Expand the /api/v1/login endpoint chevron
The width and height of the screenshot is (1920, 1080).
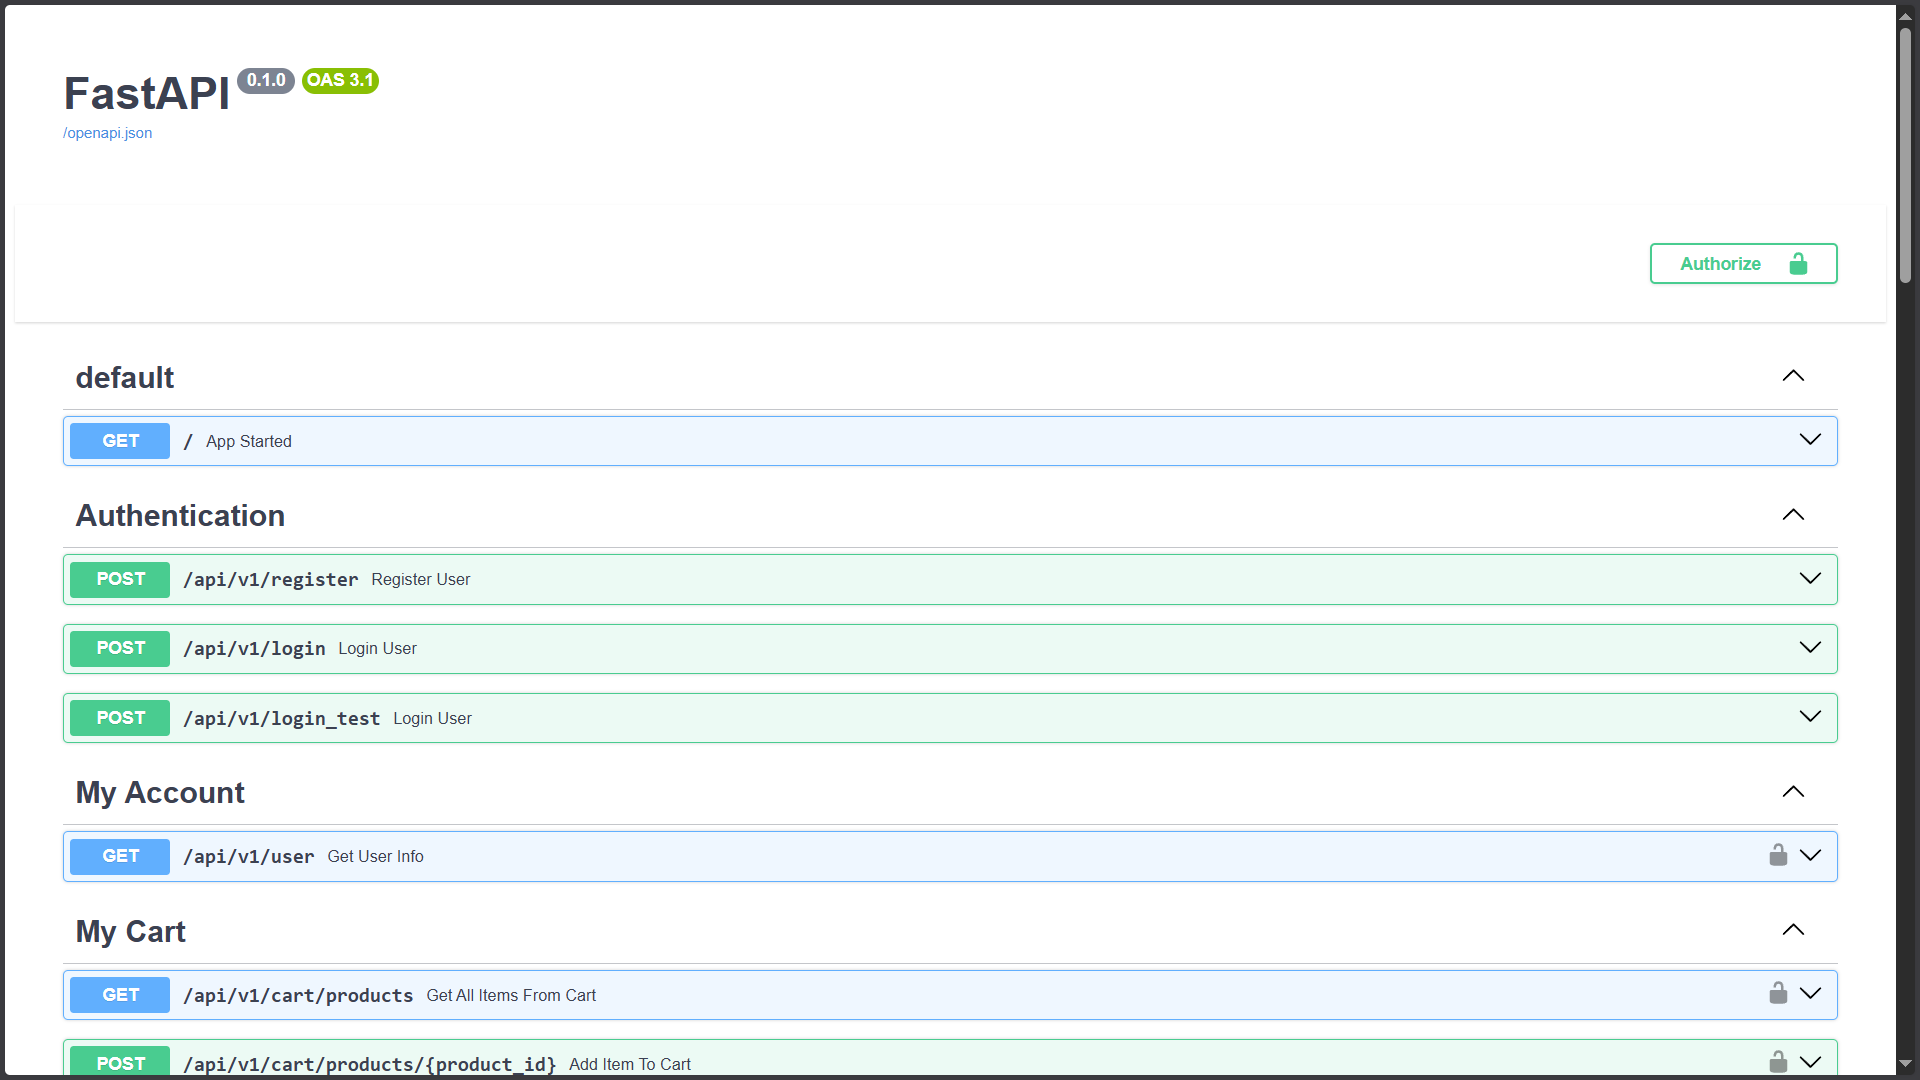[x=1810, y=648]
